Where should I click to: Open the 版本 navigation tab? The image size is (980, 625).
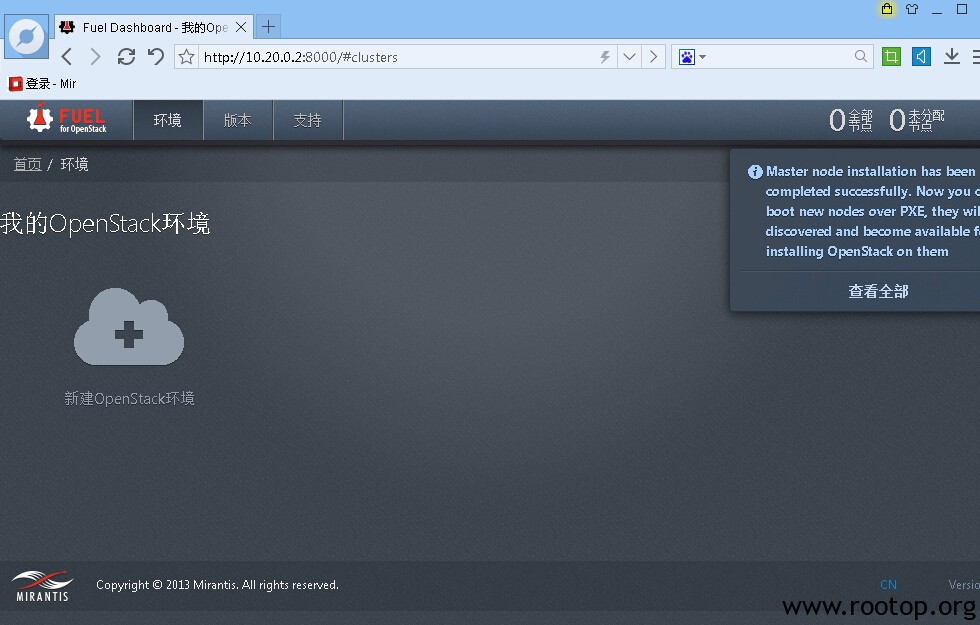(238, 120)
